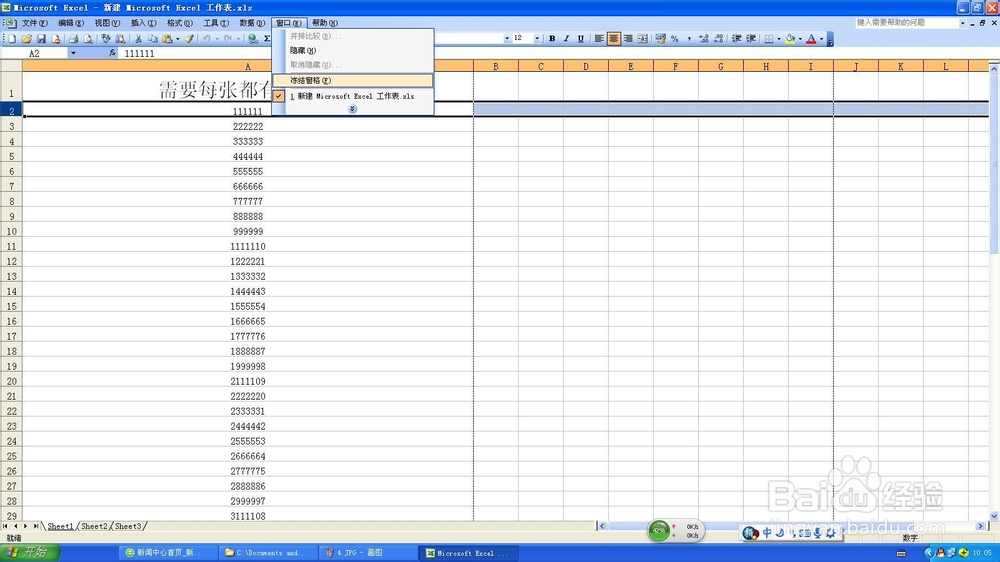Toggle italic formatting

tap(566, 39)
